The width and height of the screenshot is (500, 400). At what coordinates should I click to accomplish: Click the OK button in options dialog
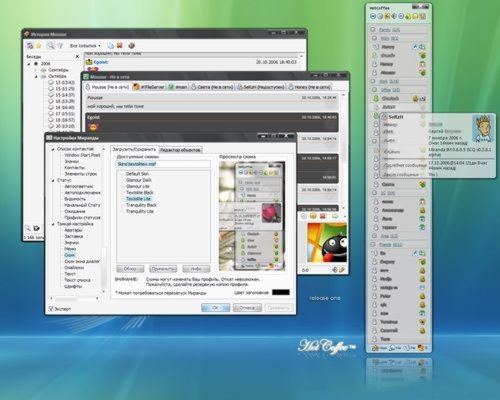pos(215,308)
